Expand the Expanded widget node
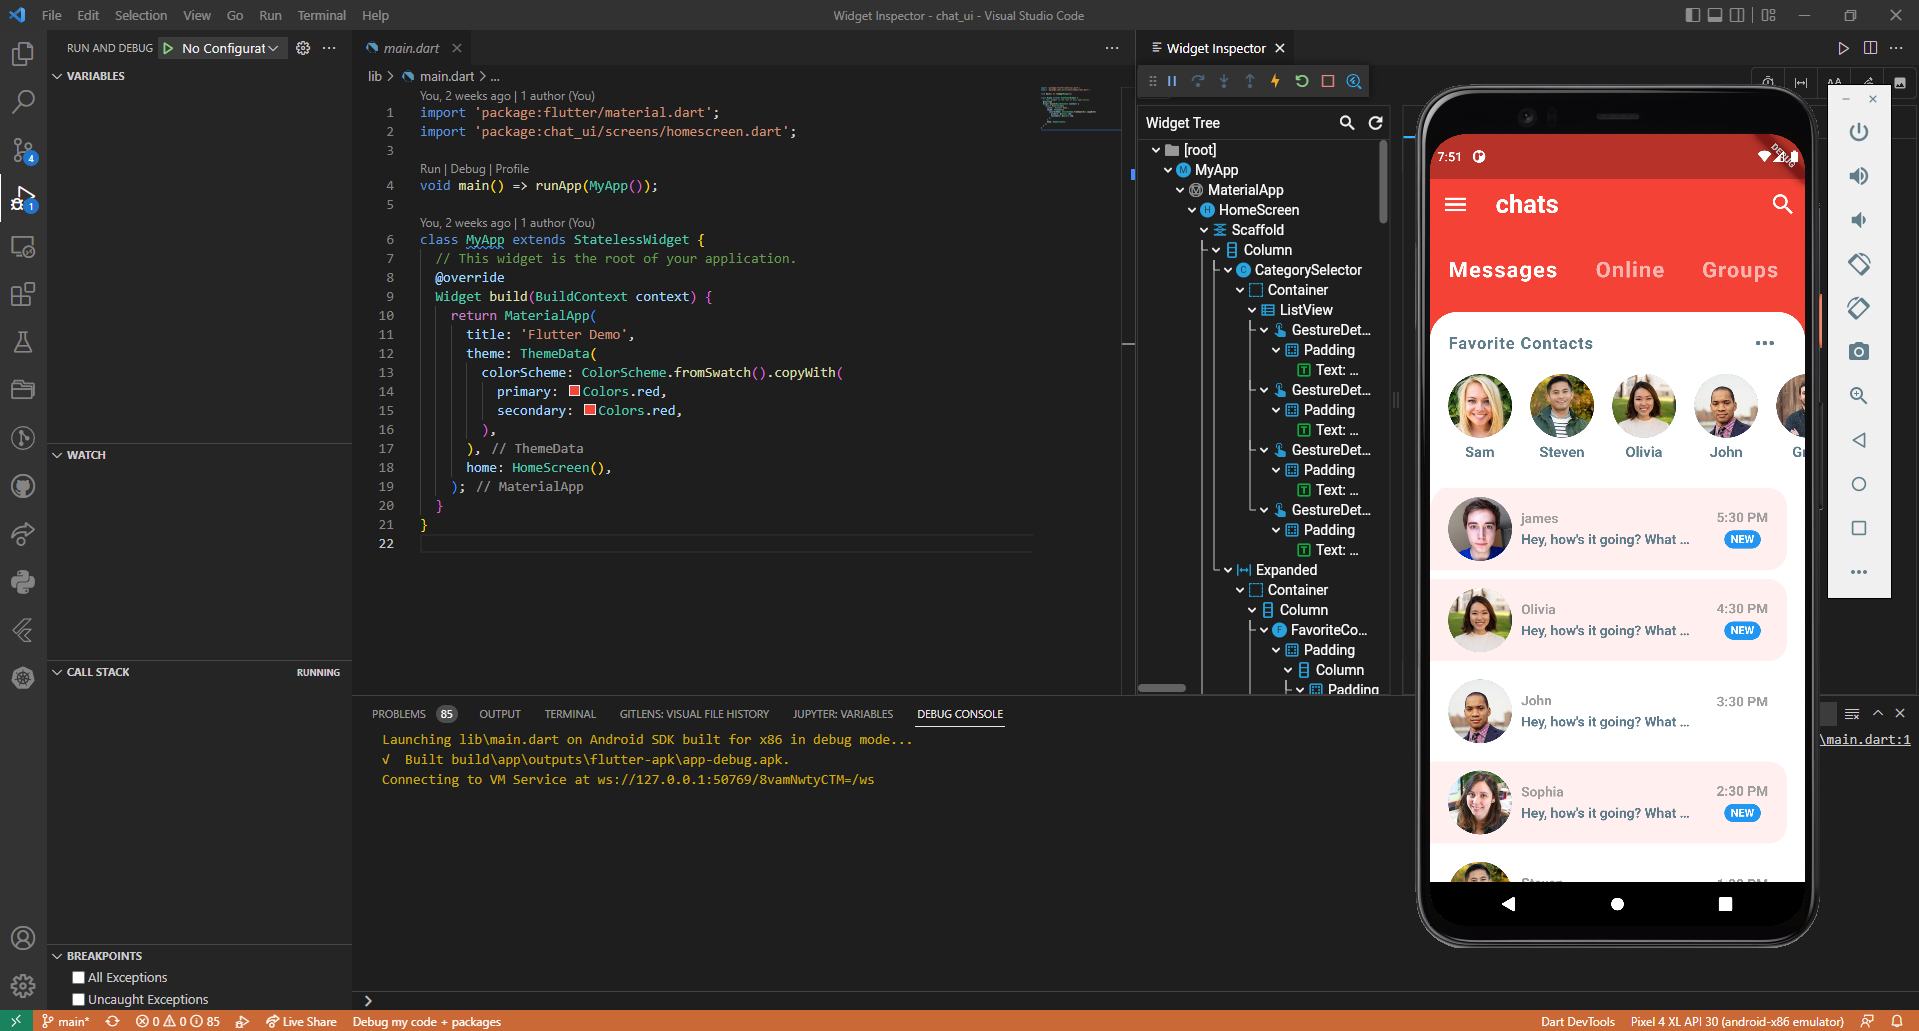The height and width of the screenshot is (1031, 1919). click(x=1228, y=569)
